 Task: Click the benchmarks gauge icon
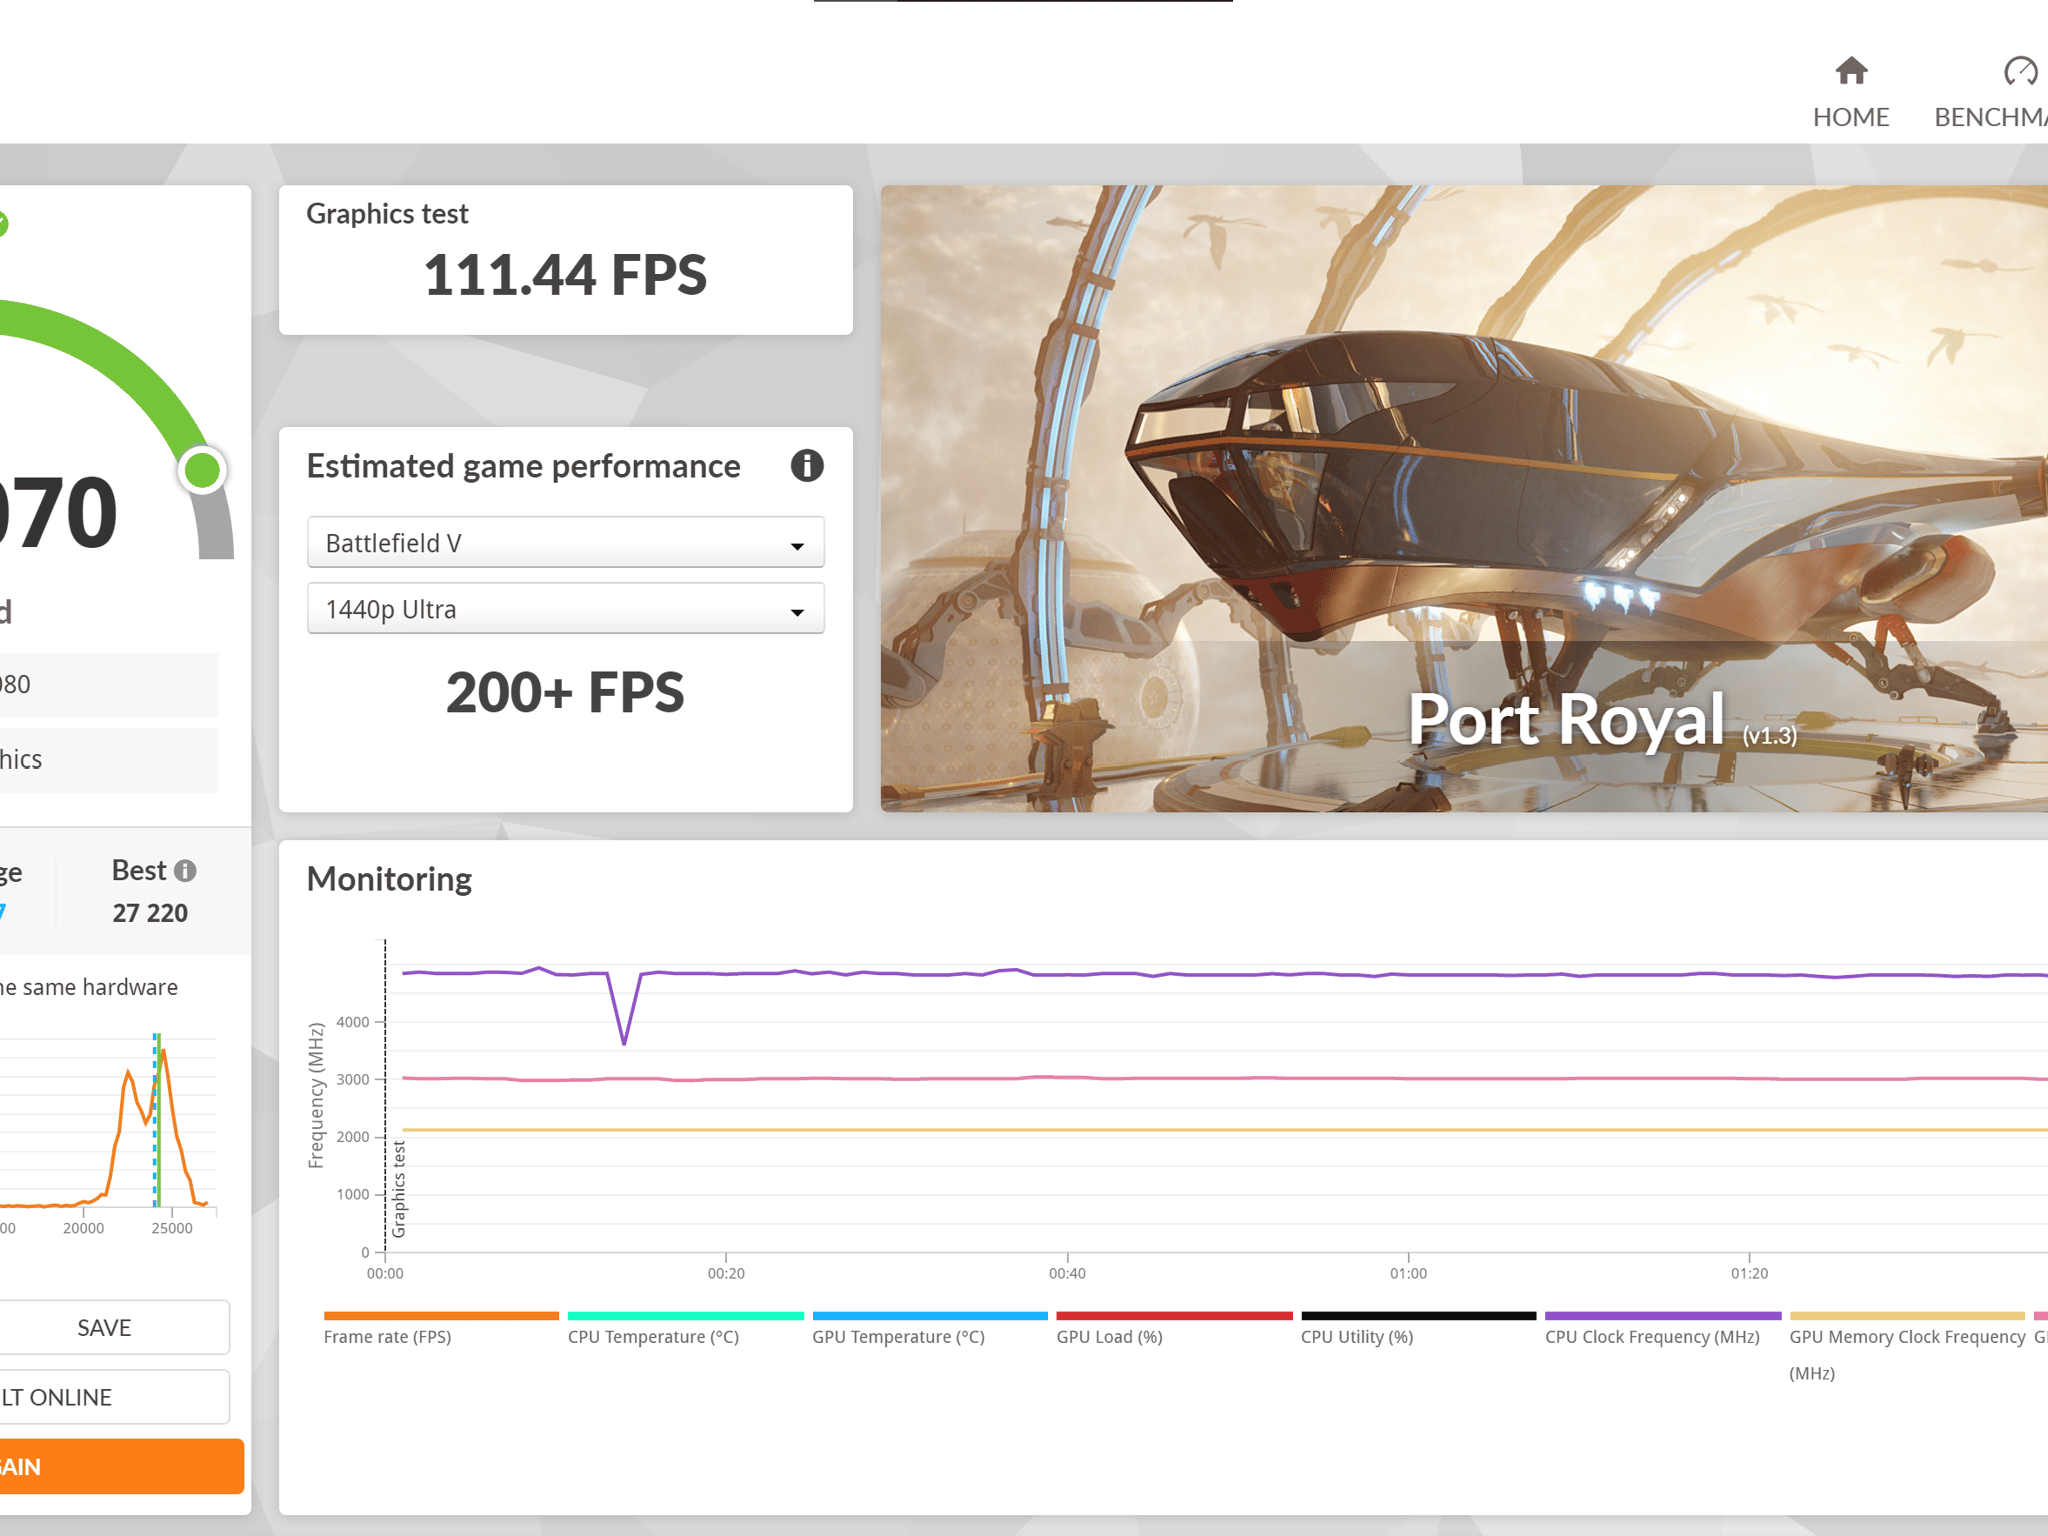click(2020, 71)
